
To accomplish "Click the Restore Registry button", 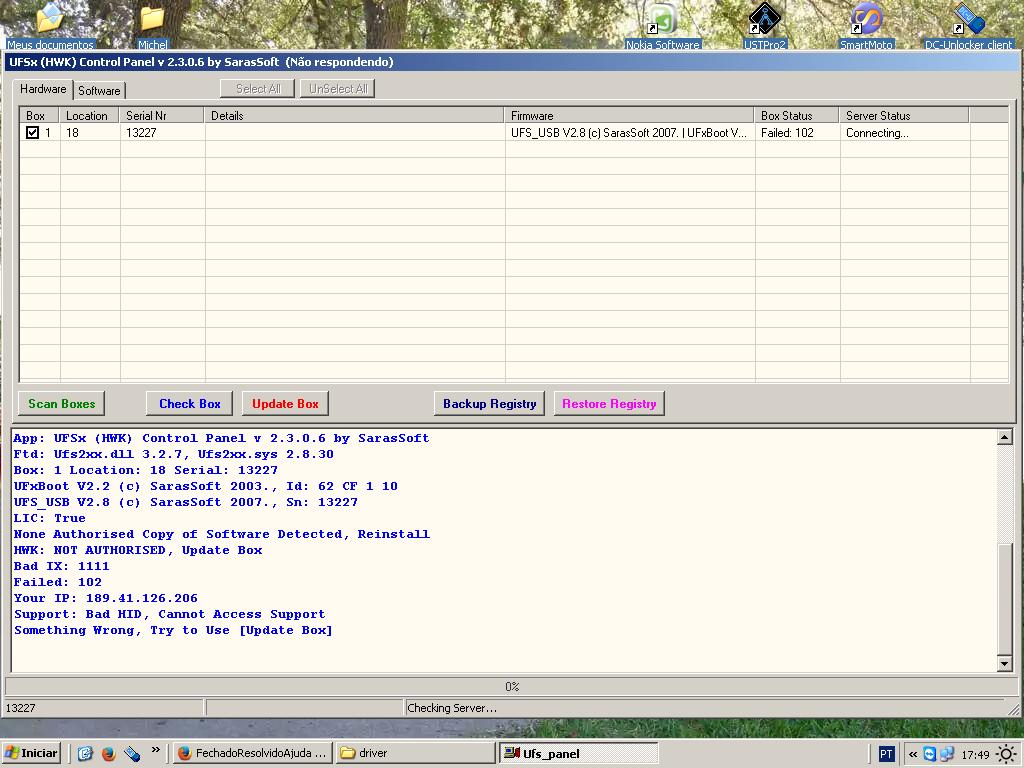I will pyautogui.click(x=609, y=404).
